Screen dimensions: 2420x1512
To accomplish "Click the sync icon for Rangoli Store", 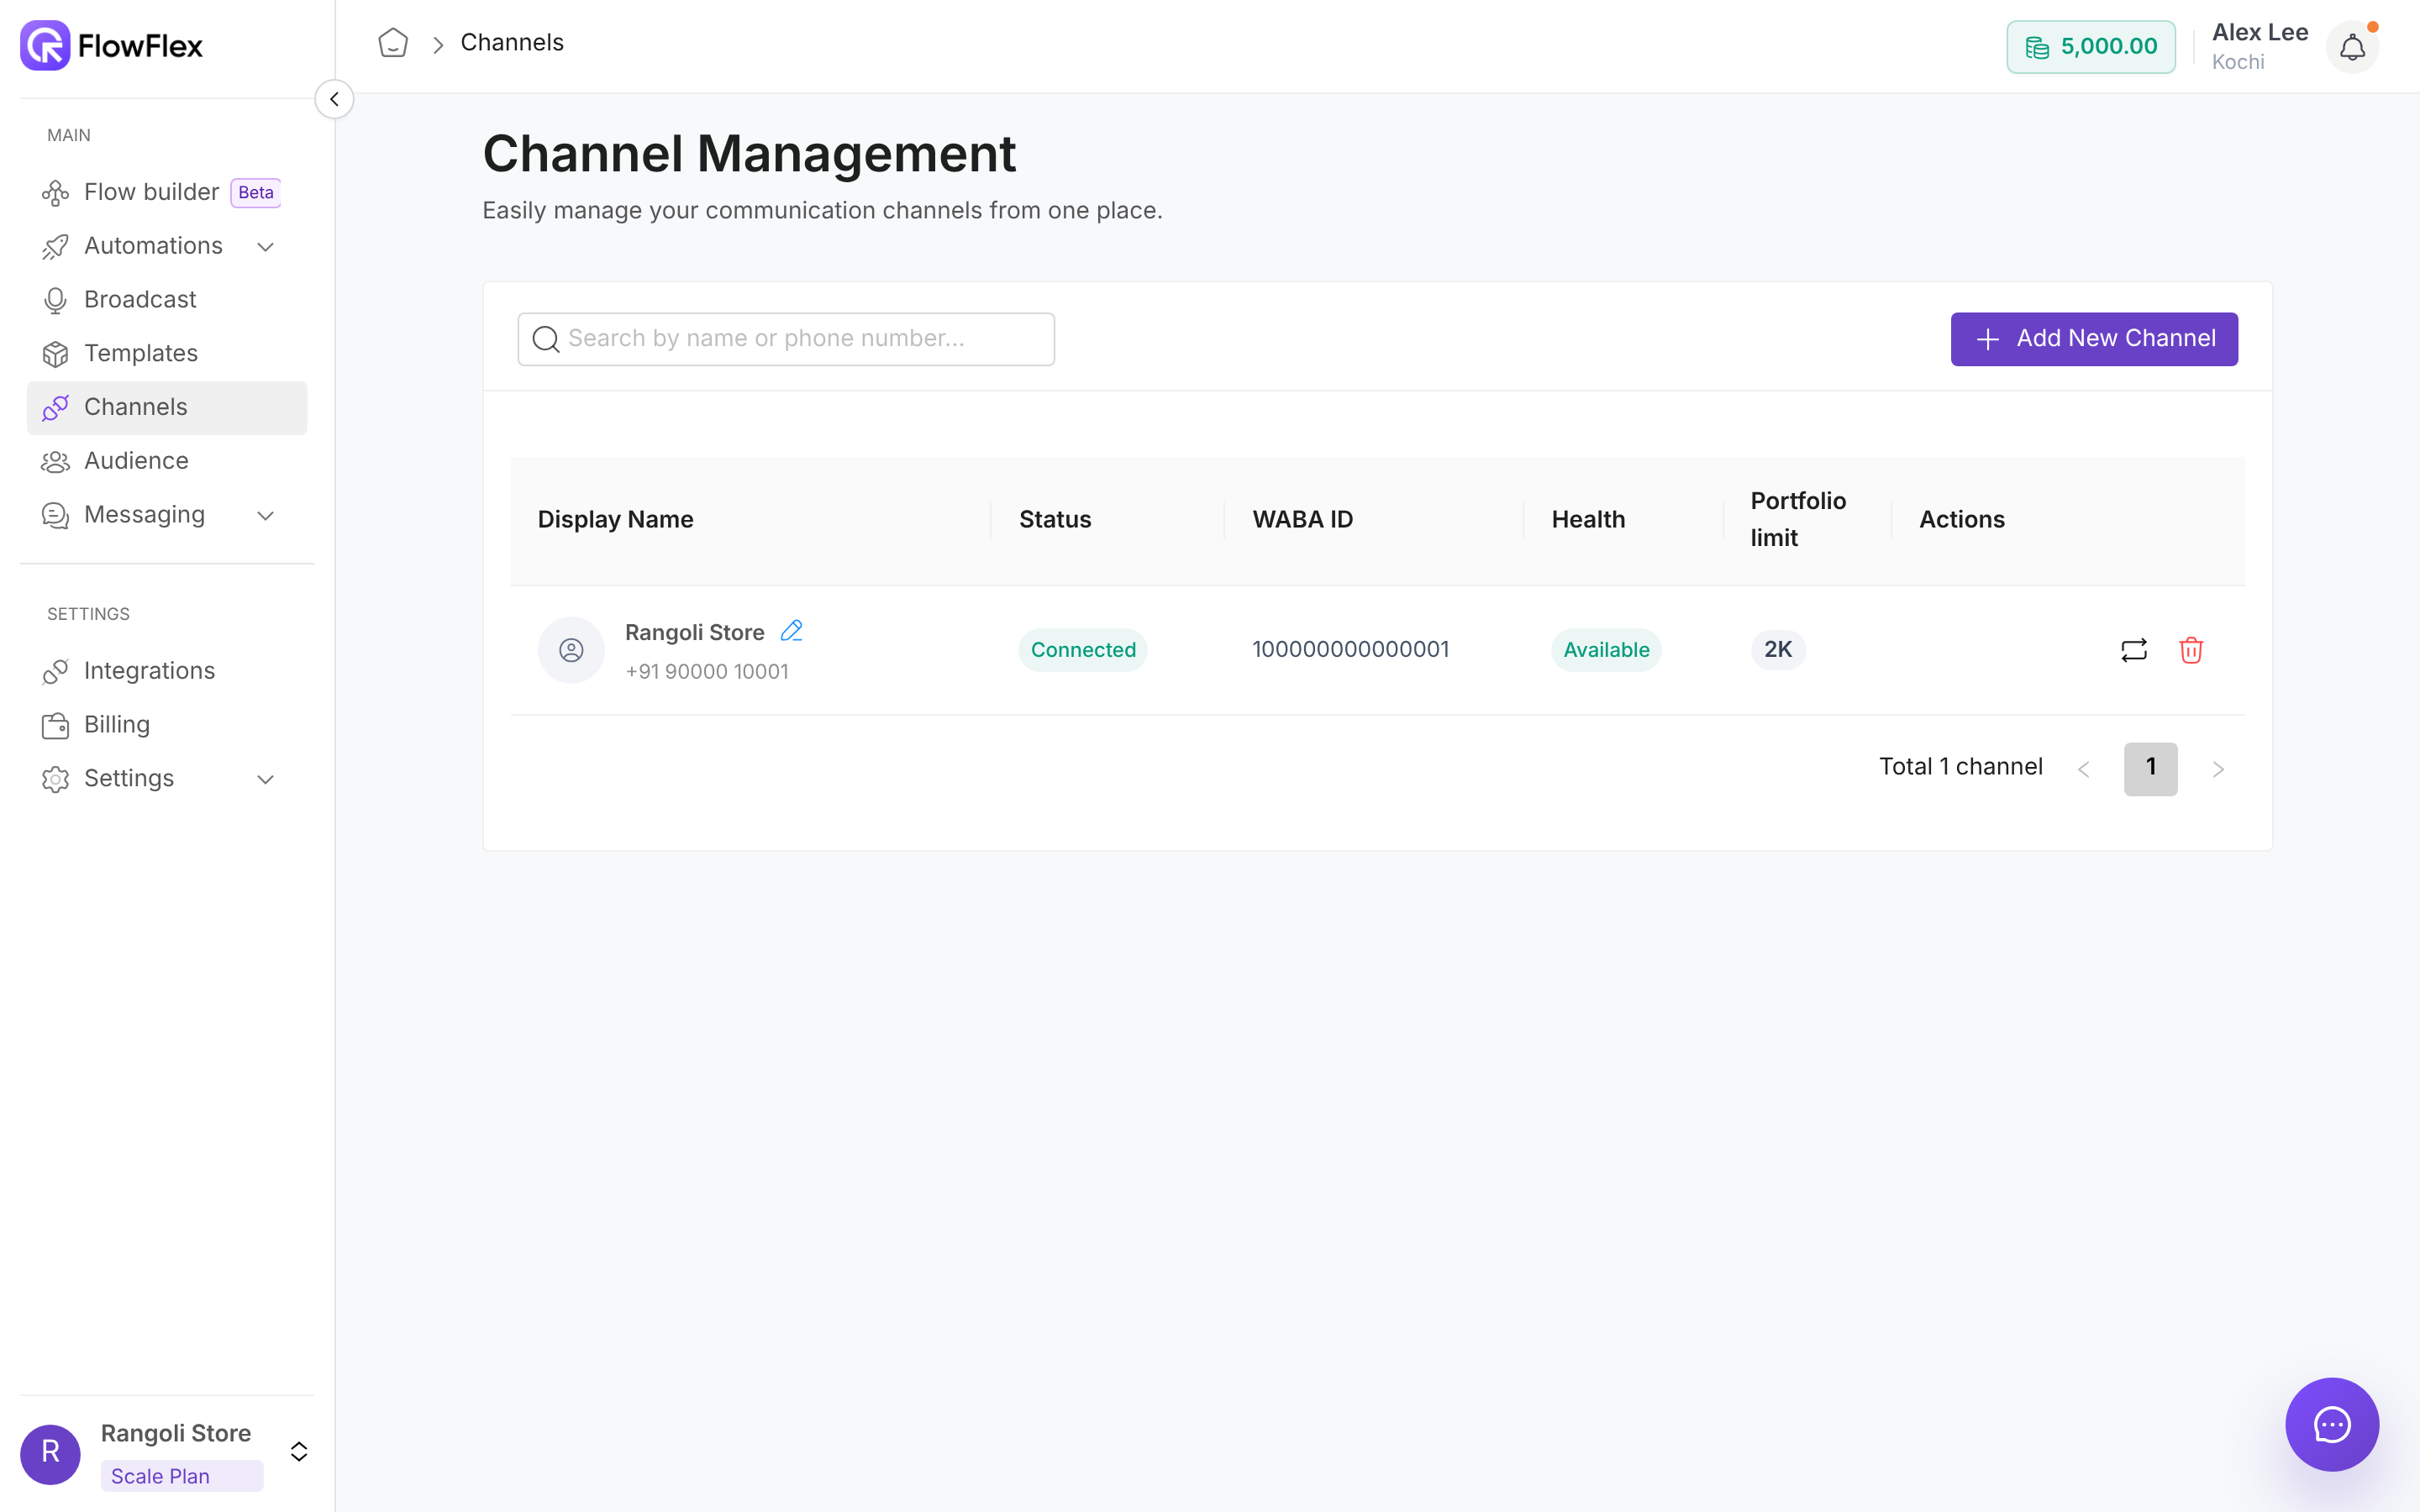I will tap(2134, 650).
